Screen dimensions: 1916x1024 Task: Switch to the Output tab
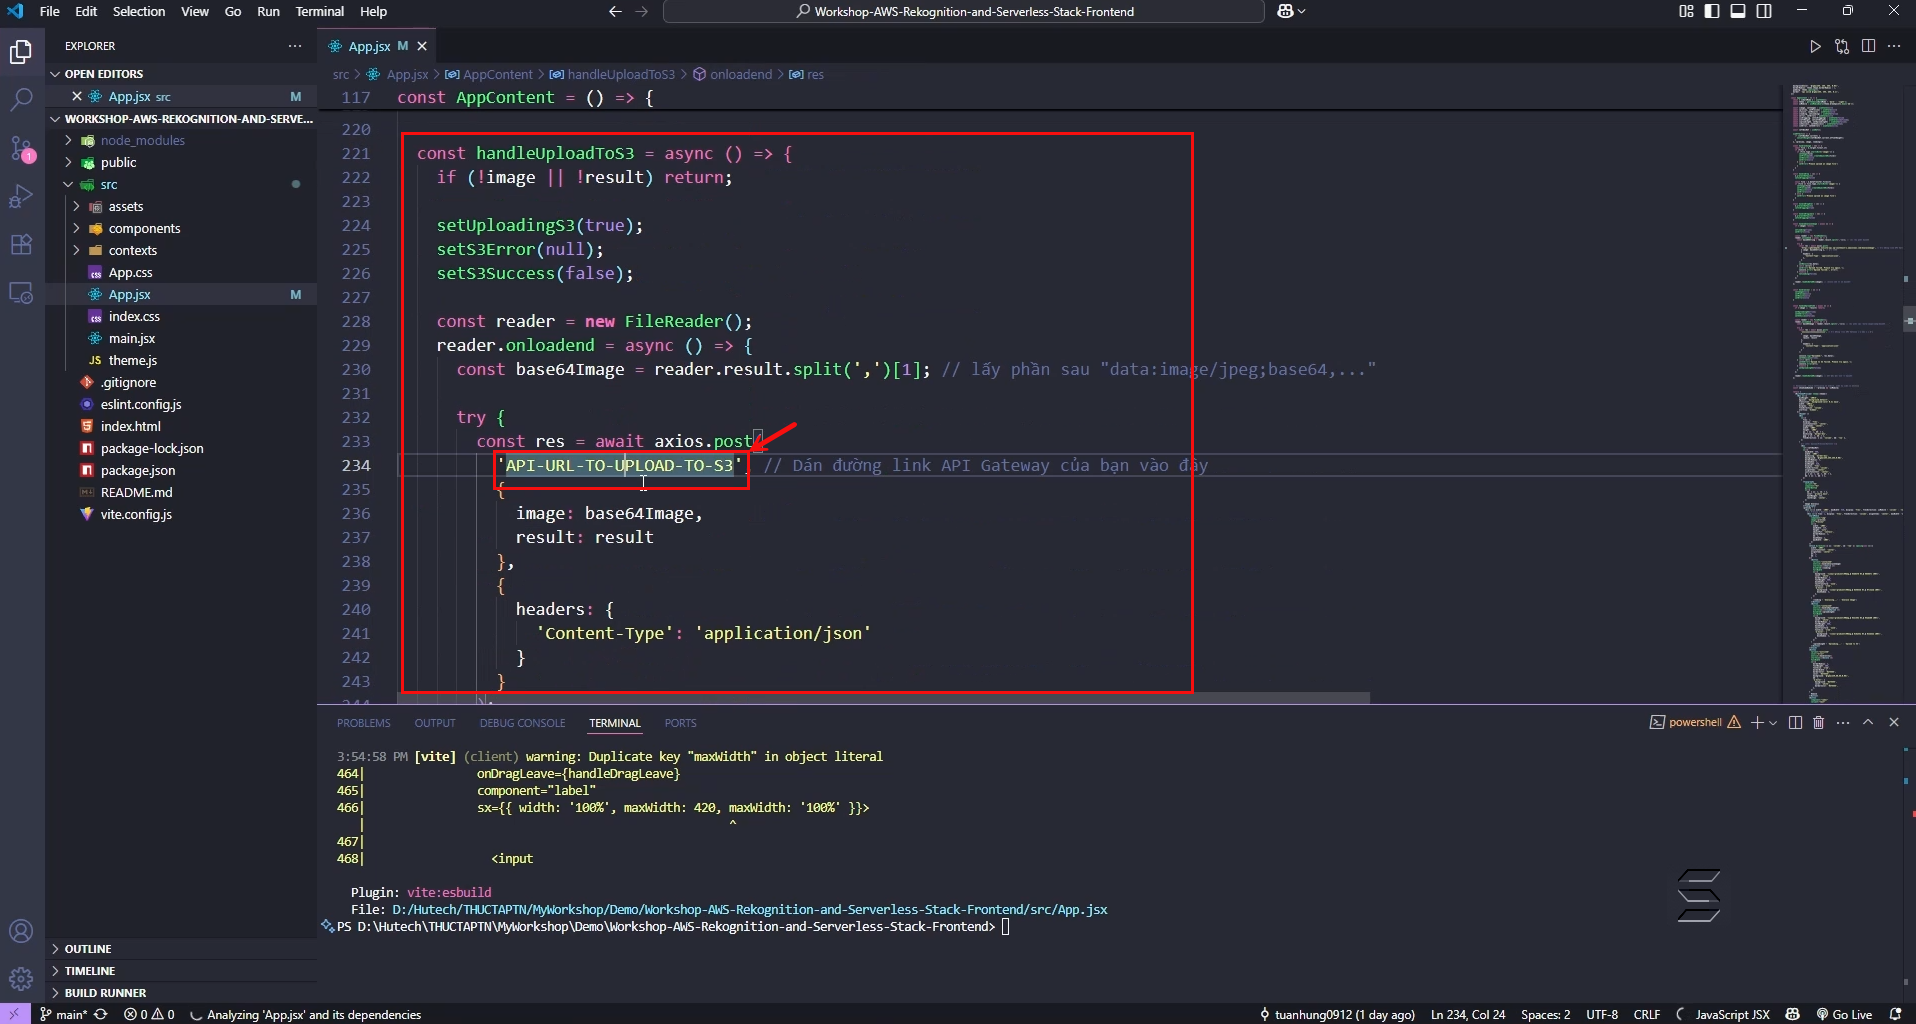435,723
